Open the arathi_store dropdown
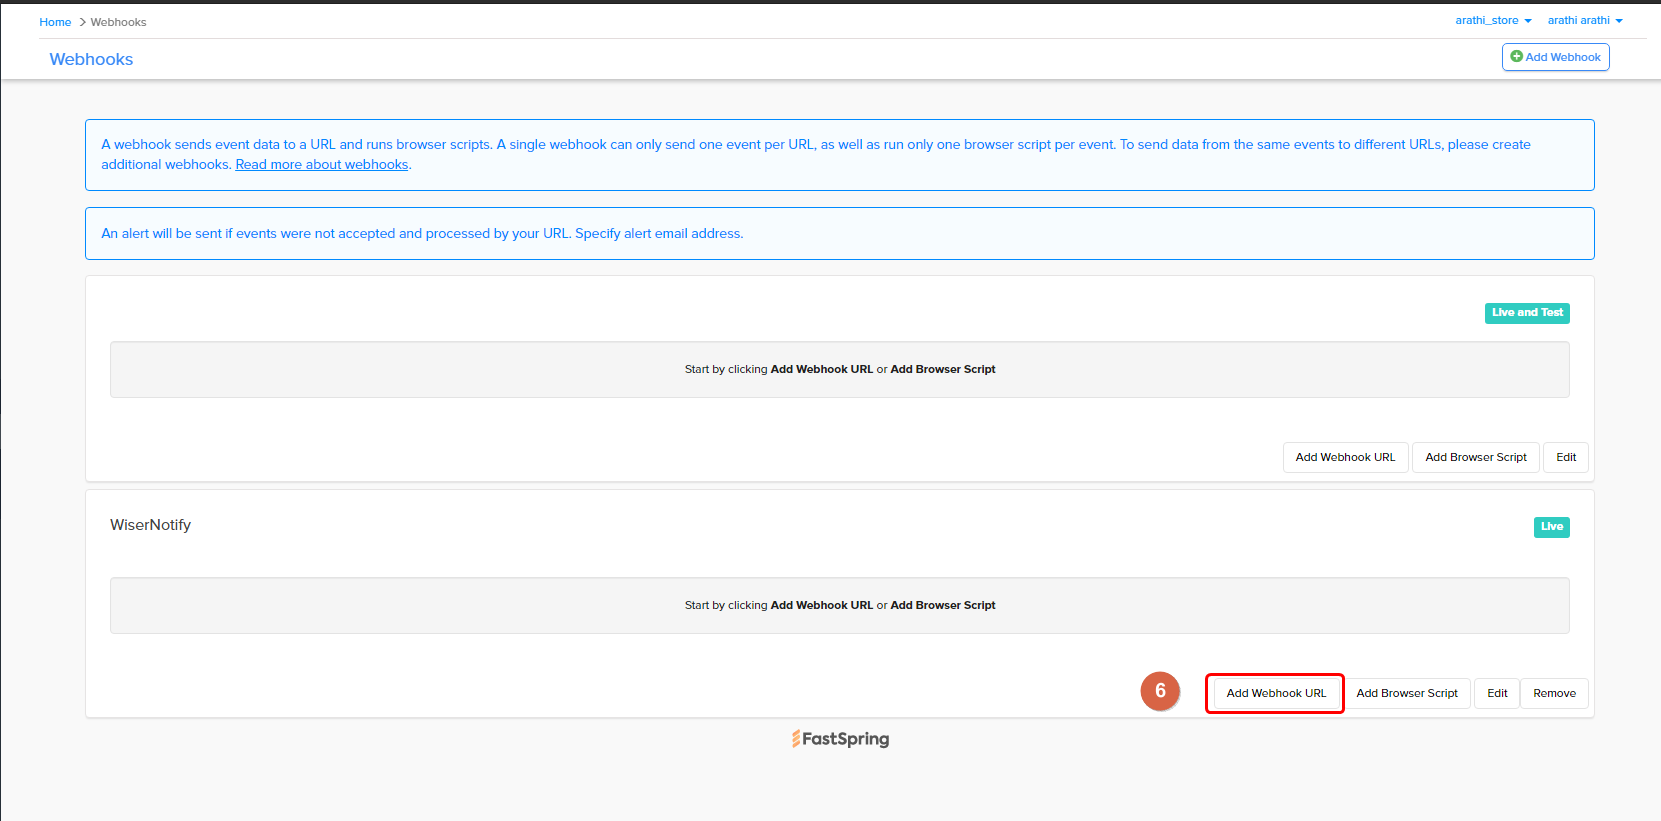Viewport: 1661px width, 821px height. tap(1493, 20)
